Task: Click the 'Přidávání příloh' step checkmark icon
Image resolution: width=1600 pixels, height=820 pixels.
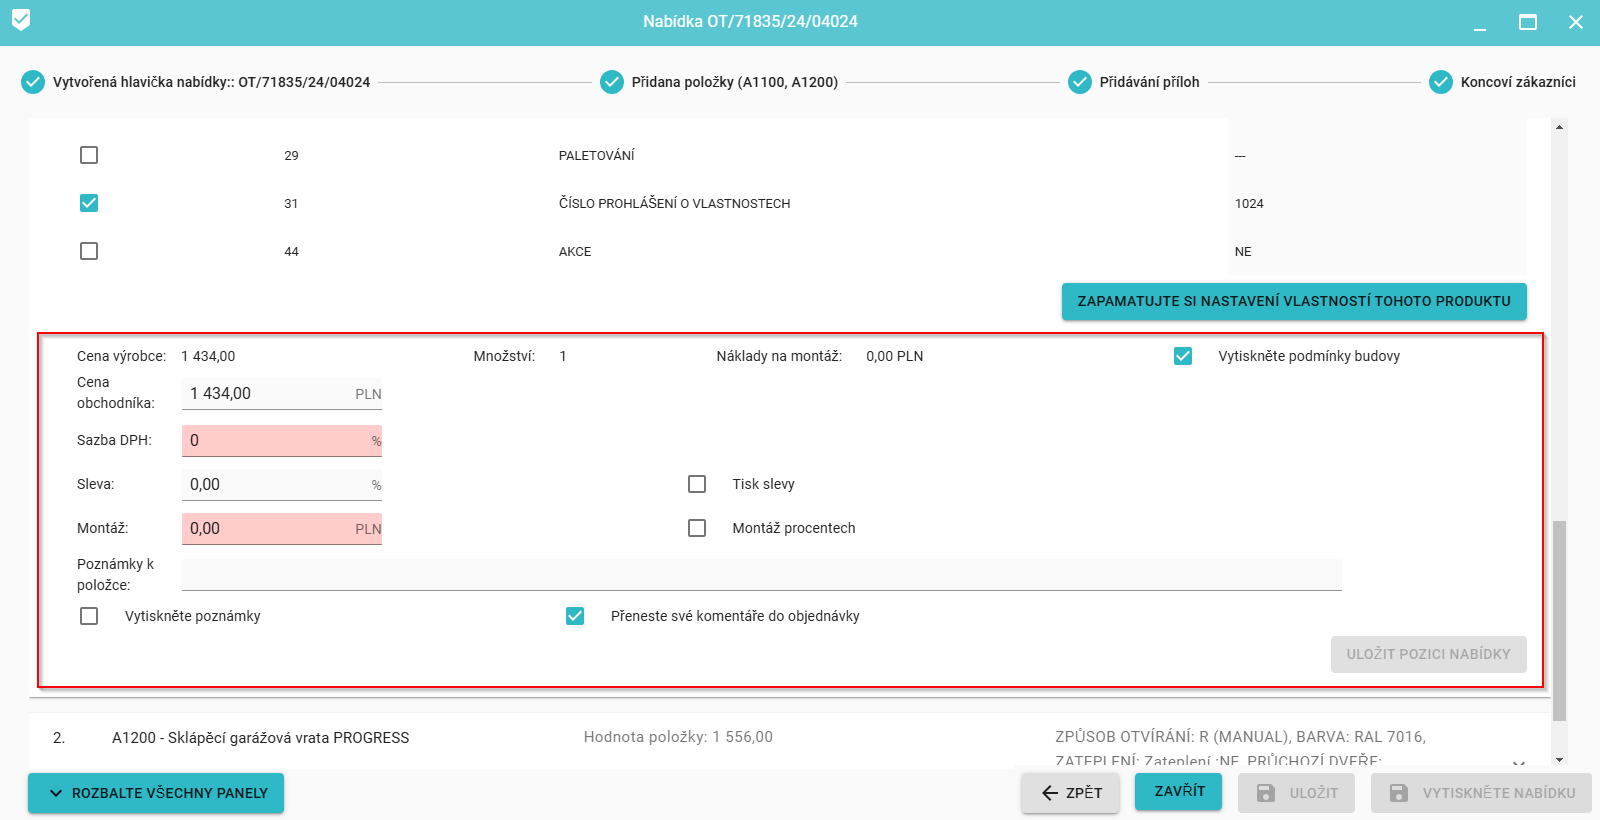Action: pyautogui.click(x=1080, y=82)
